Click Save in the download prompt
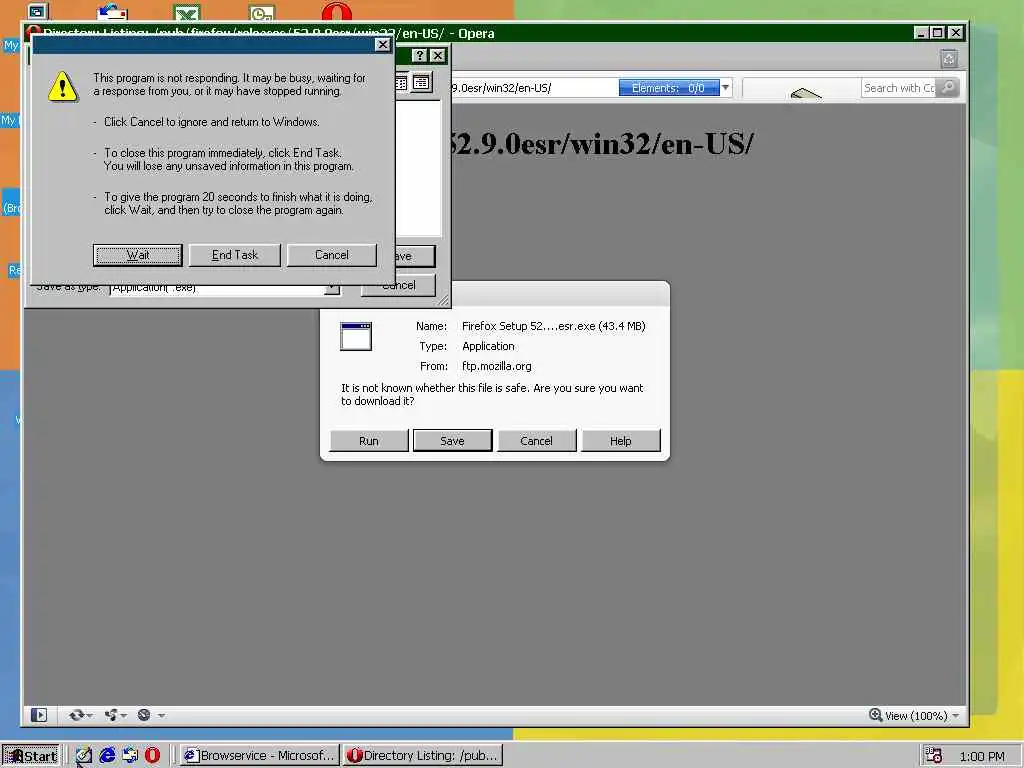Image resolution: width=1024 pixels, height=768 pixels. pos(453,441)
